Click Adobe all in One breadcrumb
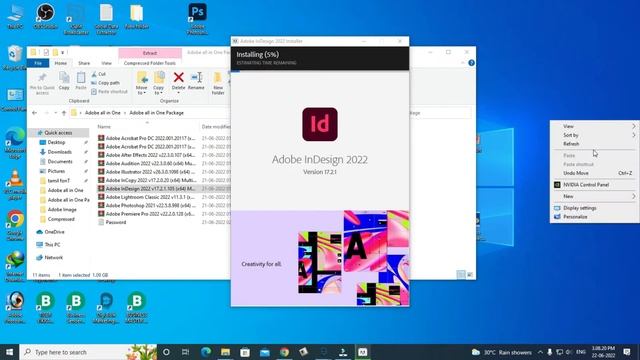This screenshot has width=640, height=360. [x=102, y=113]
